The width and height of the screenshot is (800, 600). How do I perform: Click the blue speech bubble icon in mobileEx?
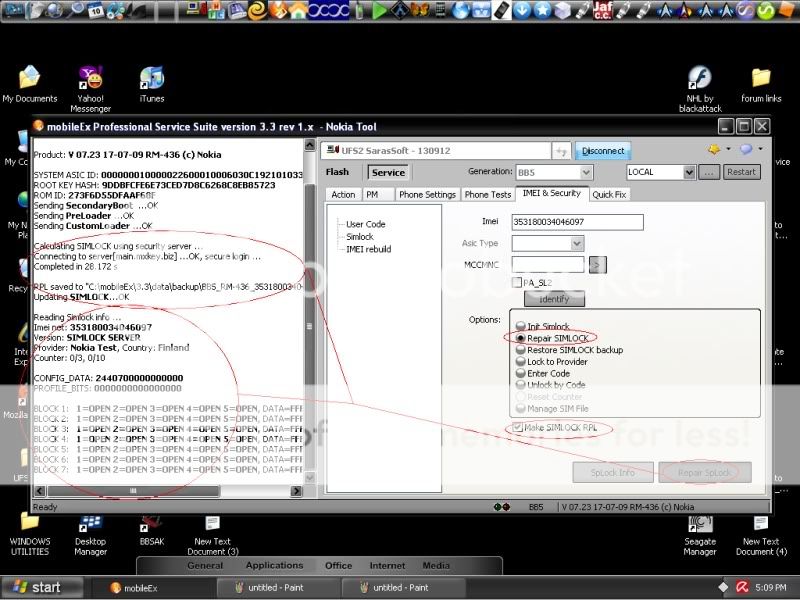click(x=746, y=149)
